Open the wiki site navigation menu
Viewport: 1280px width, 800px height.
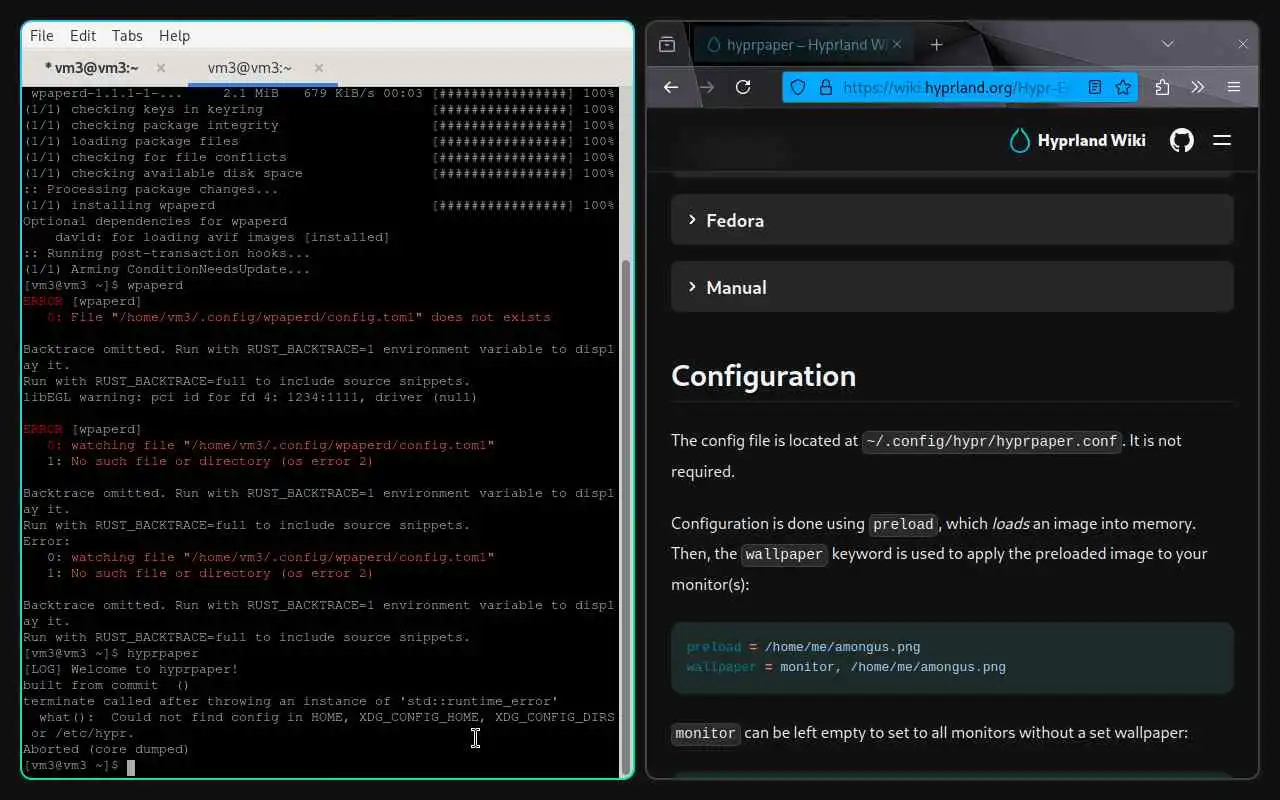point(1222,140)
